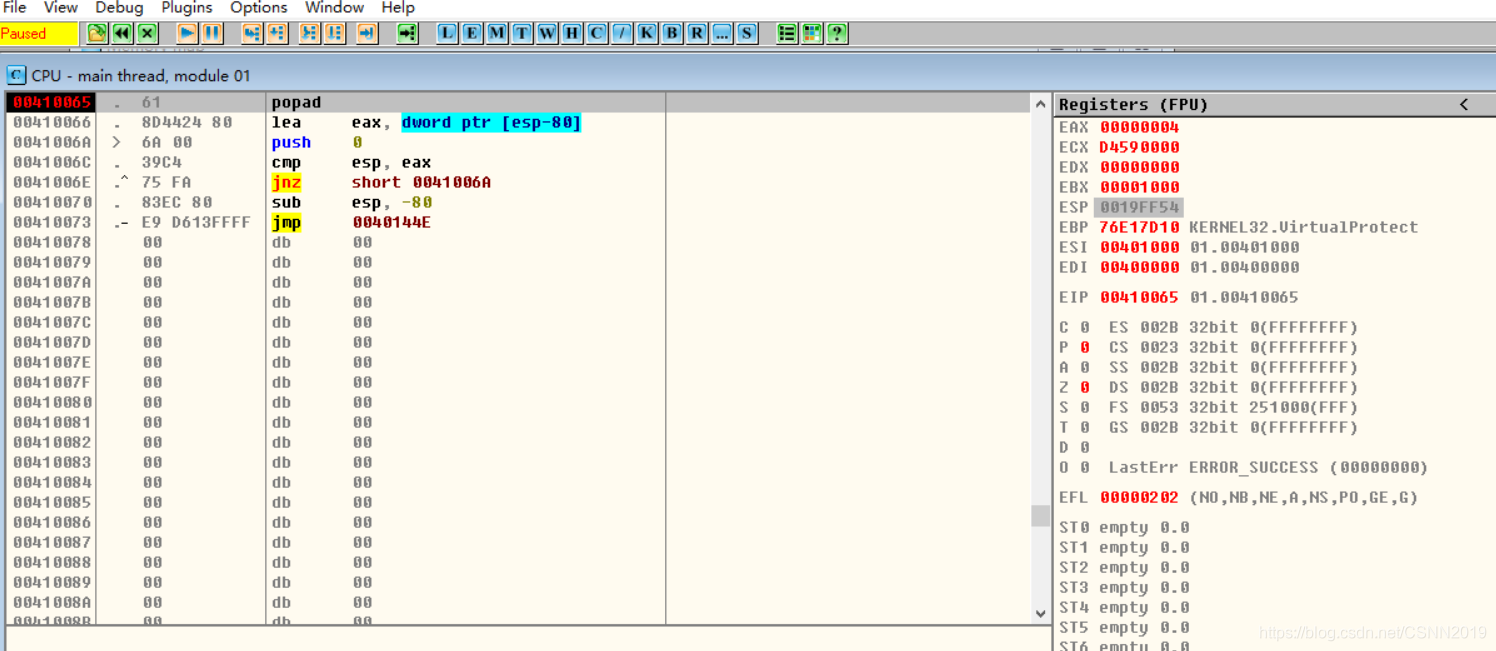
Task: Open the Plugins menu
Action: 187,7
